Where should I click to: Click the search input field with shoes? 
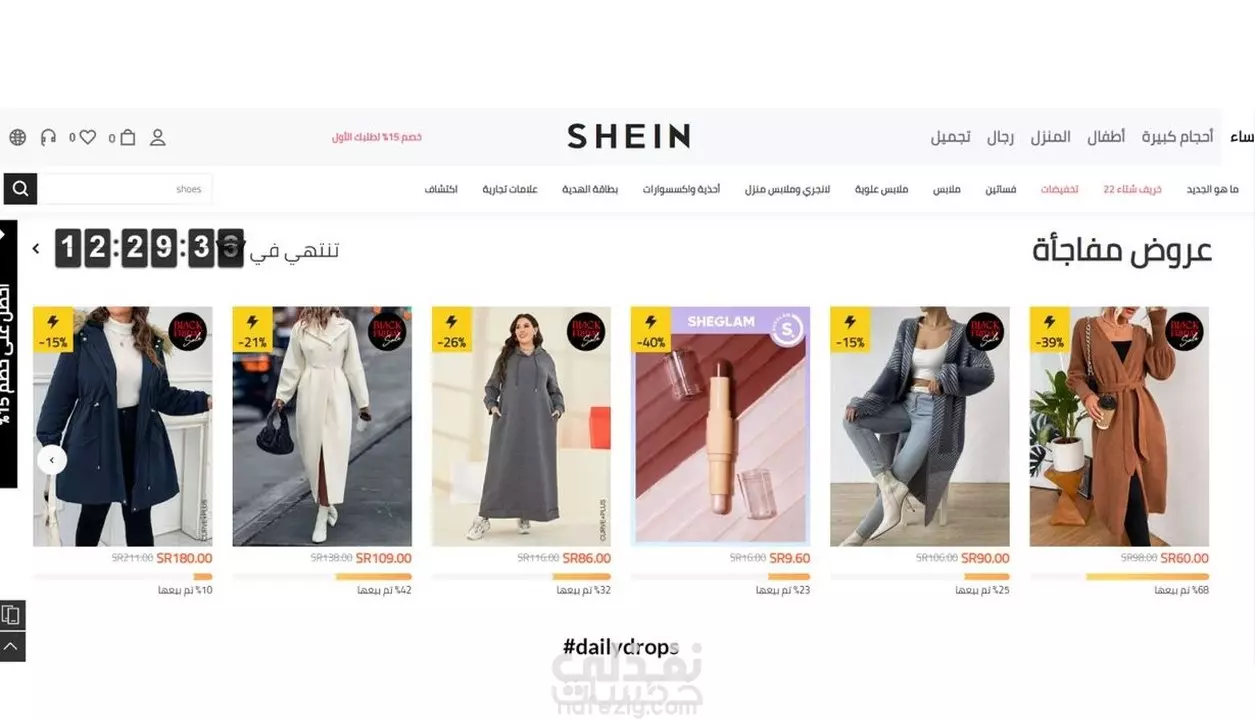pyautogui.click(x=126, y=189)
